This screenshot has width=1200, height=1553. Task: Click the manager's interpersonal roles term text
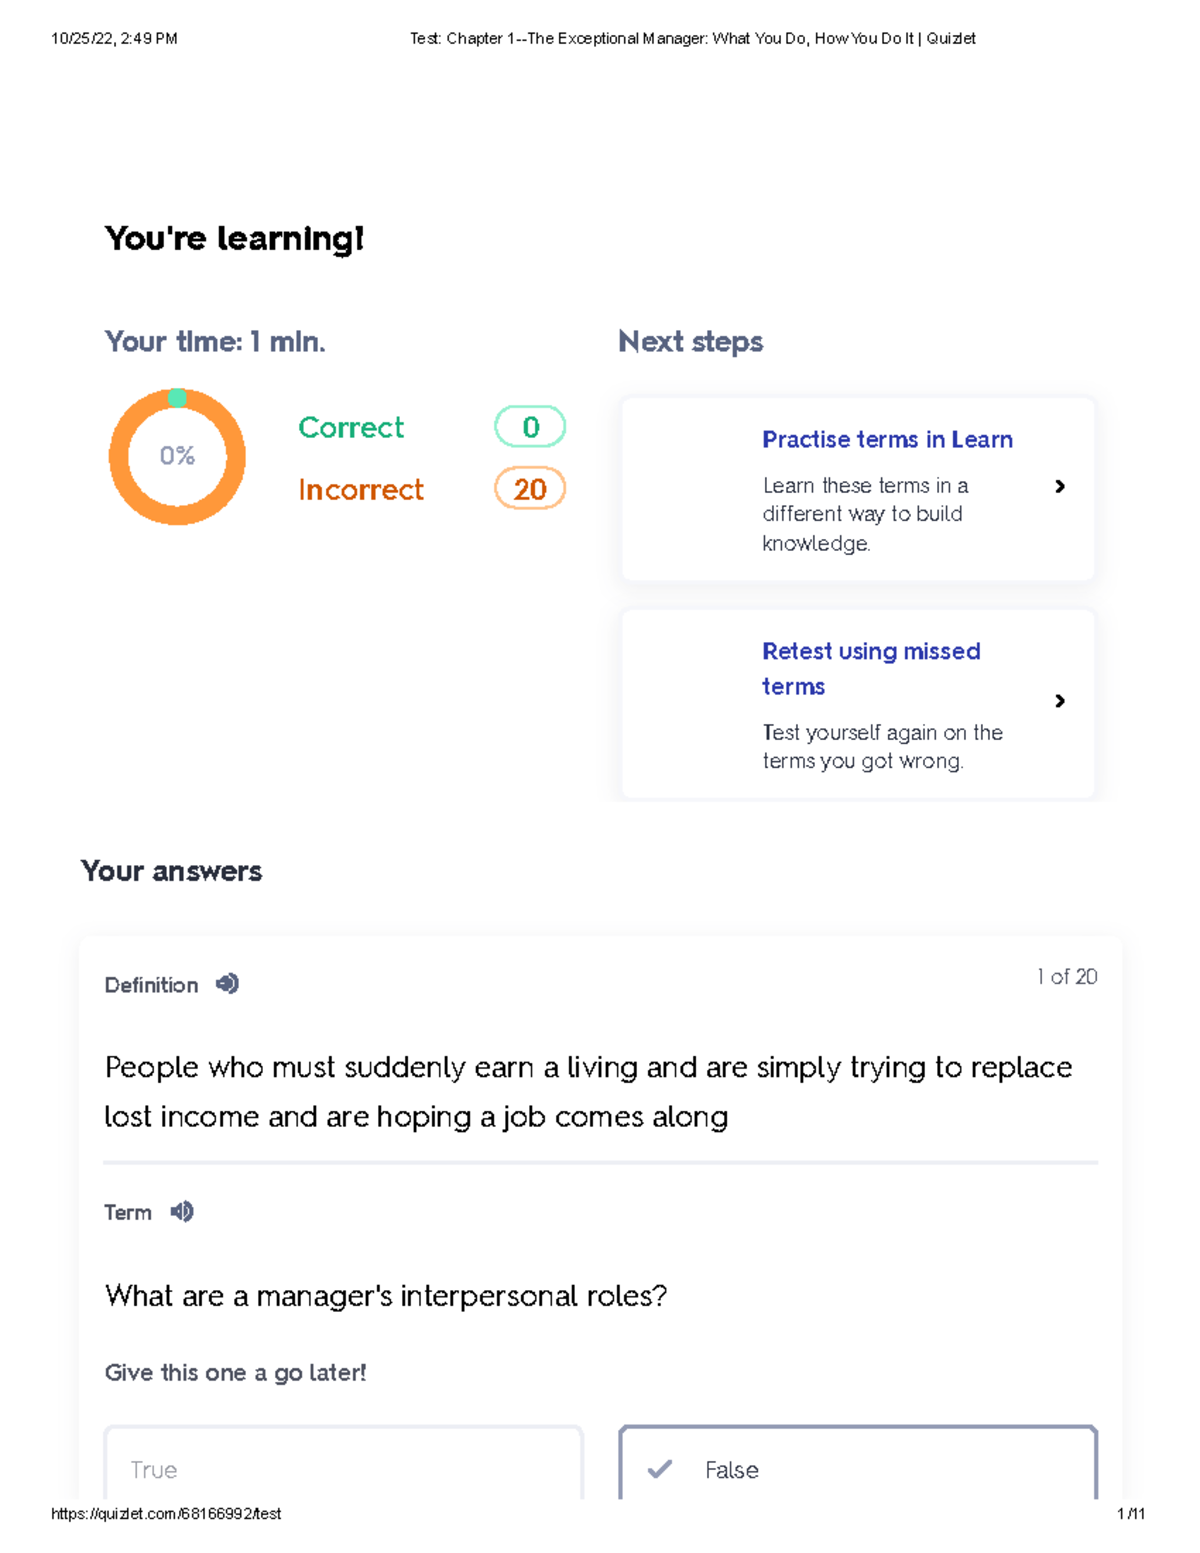385,1296
